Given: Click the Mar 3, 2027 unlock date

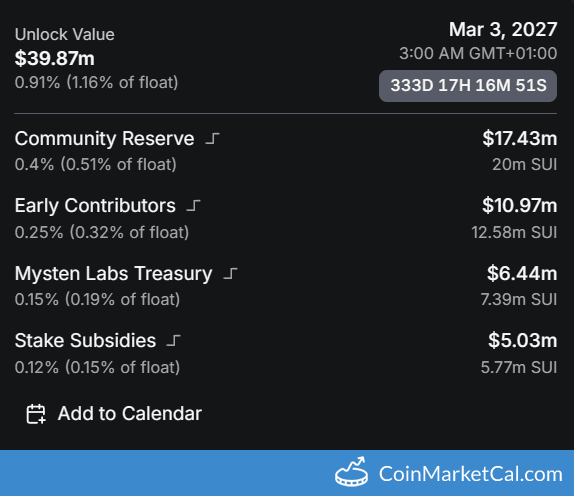Looking at the screenshot, I should 503,29.
